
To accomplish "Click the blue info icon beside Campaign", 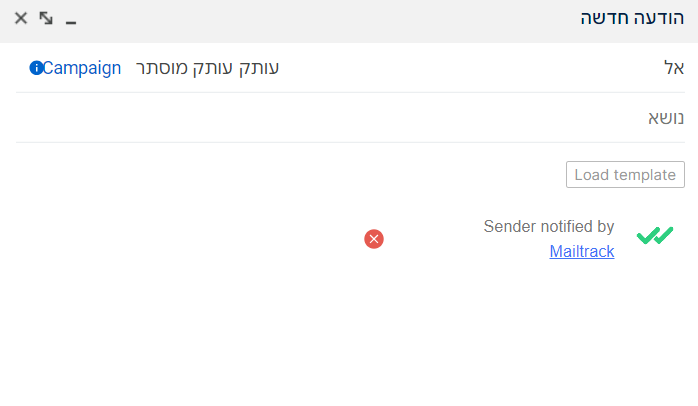I will click(36, 68).
